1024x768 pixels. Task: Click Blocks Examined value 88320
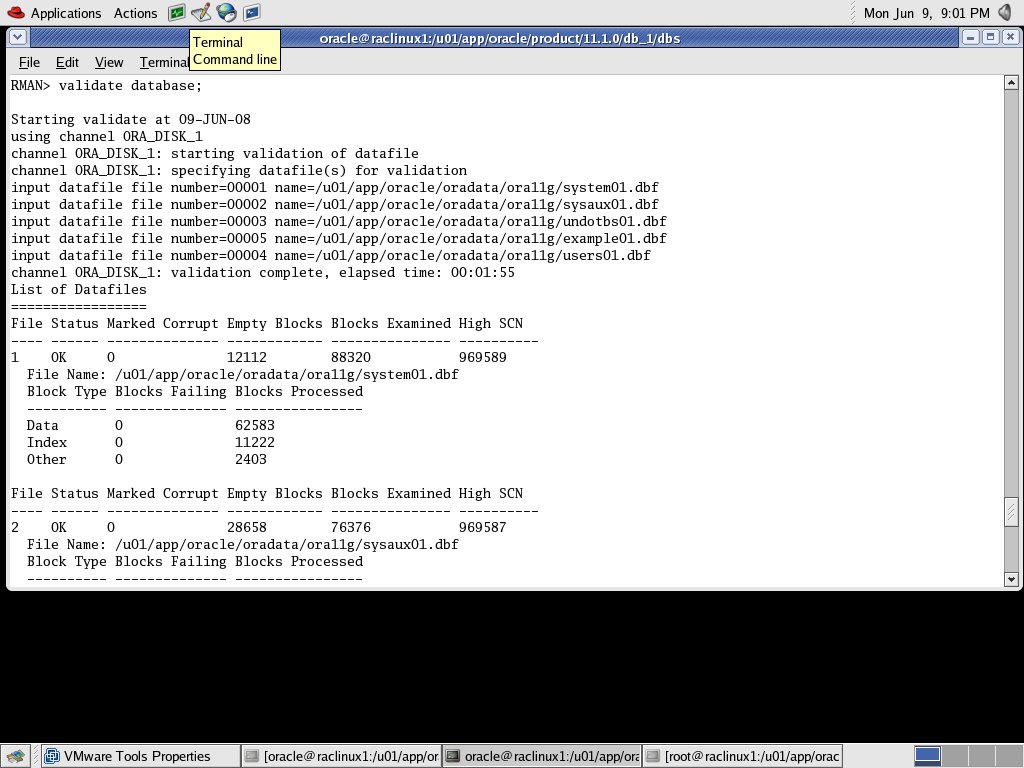[351, 357]
